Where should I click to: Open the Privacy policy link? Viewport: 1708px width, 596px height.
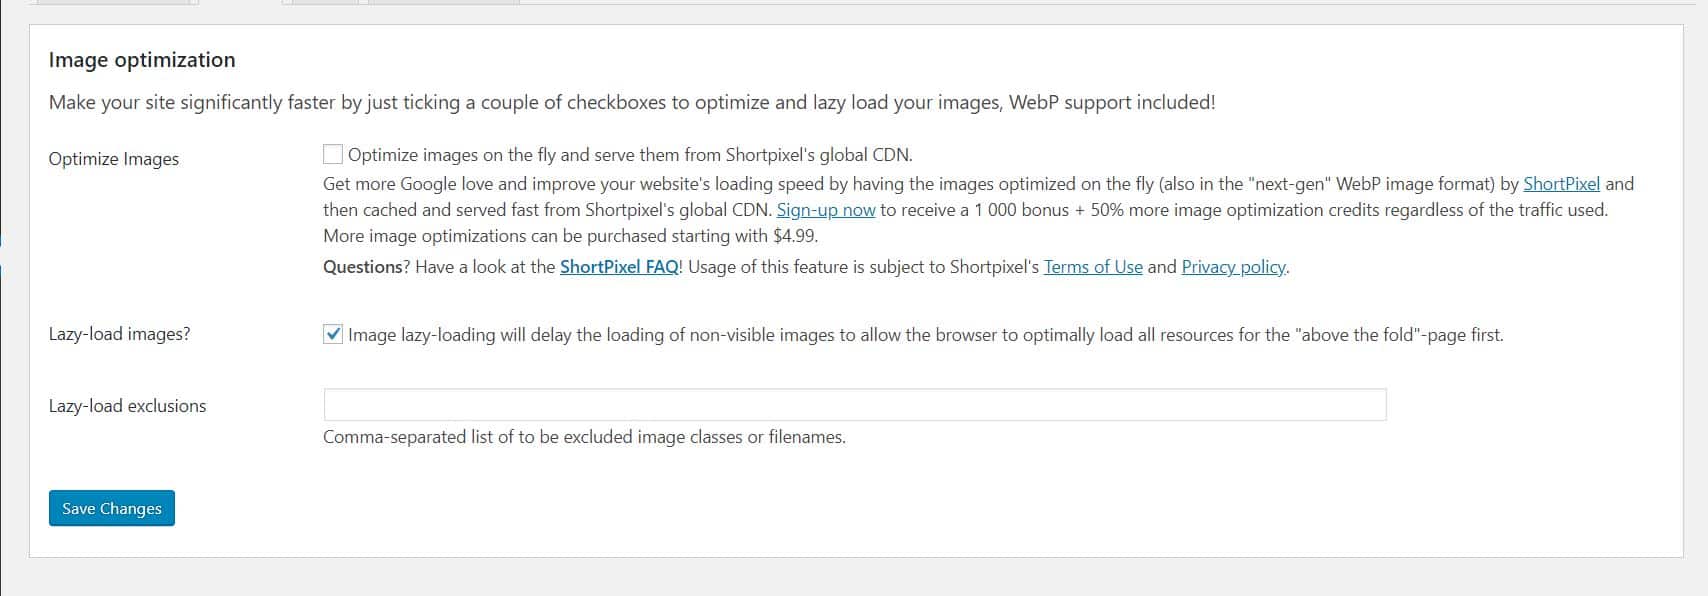[1234, 267]
